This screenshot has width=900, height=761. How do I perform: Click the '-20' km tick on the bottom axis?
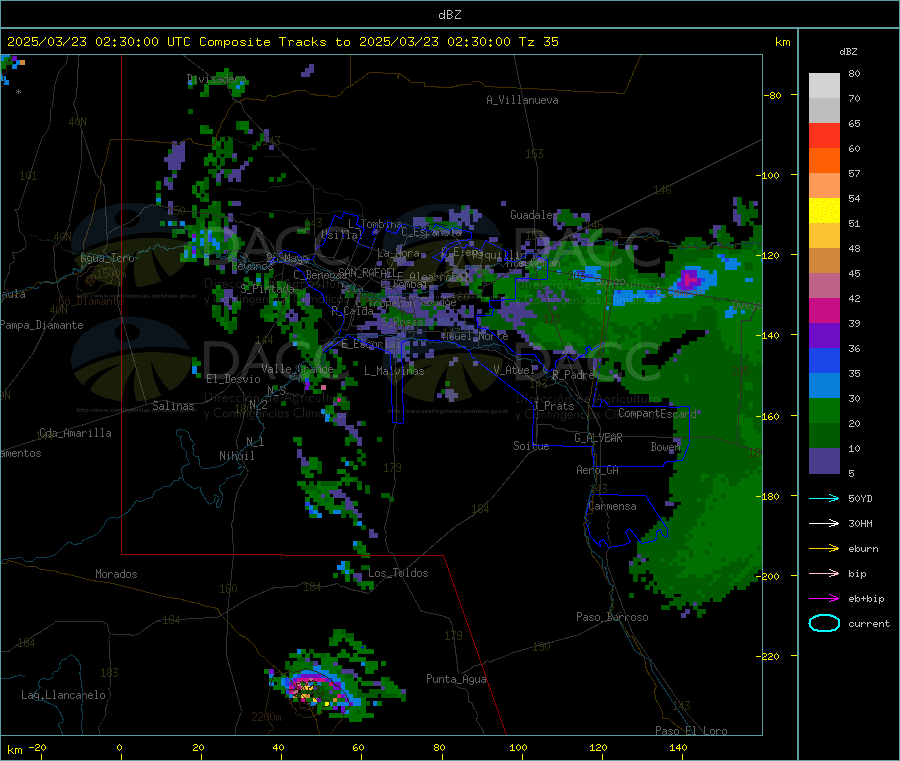pyautogui.click(x=38, y=747)
